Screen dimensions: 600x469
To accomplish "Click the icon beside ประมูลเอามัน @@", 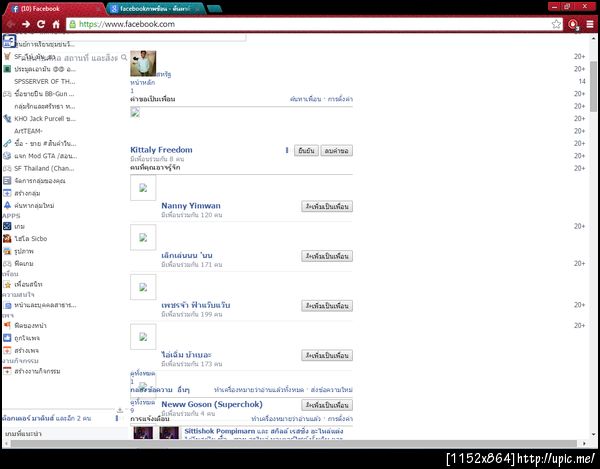I will (x=7, y=69).
